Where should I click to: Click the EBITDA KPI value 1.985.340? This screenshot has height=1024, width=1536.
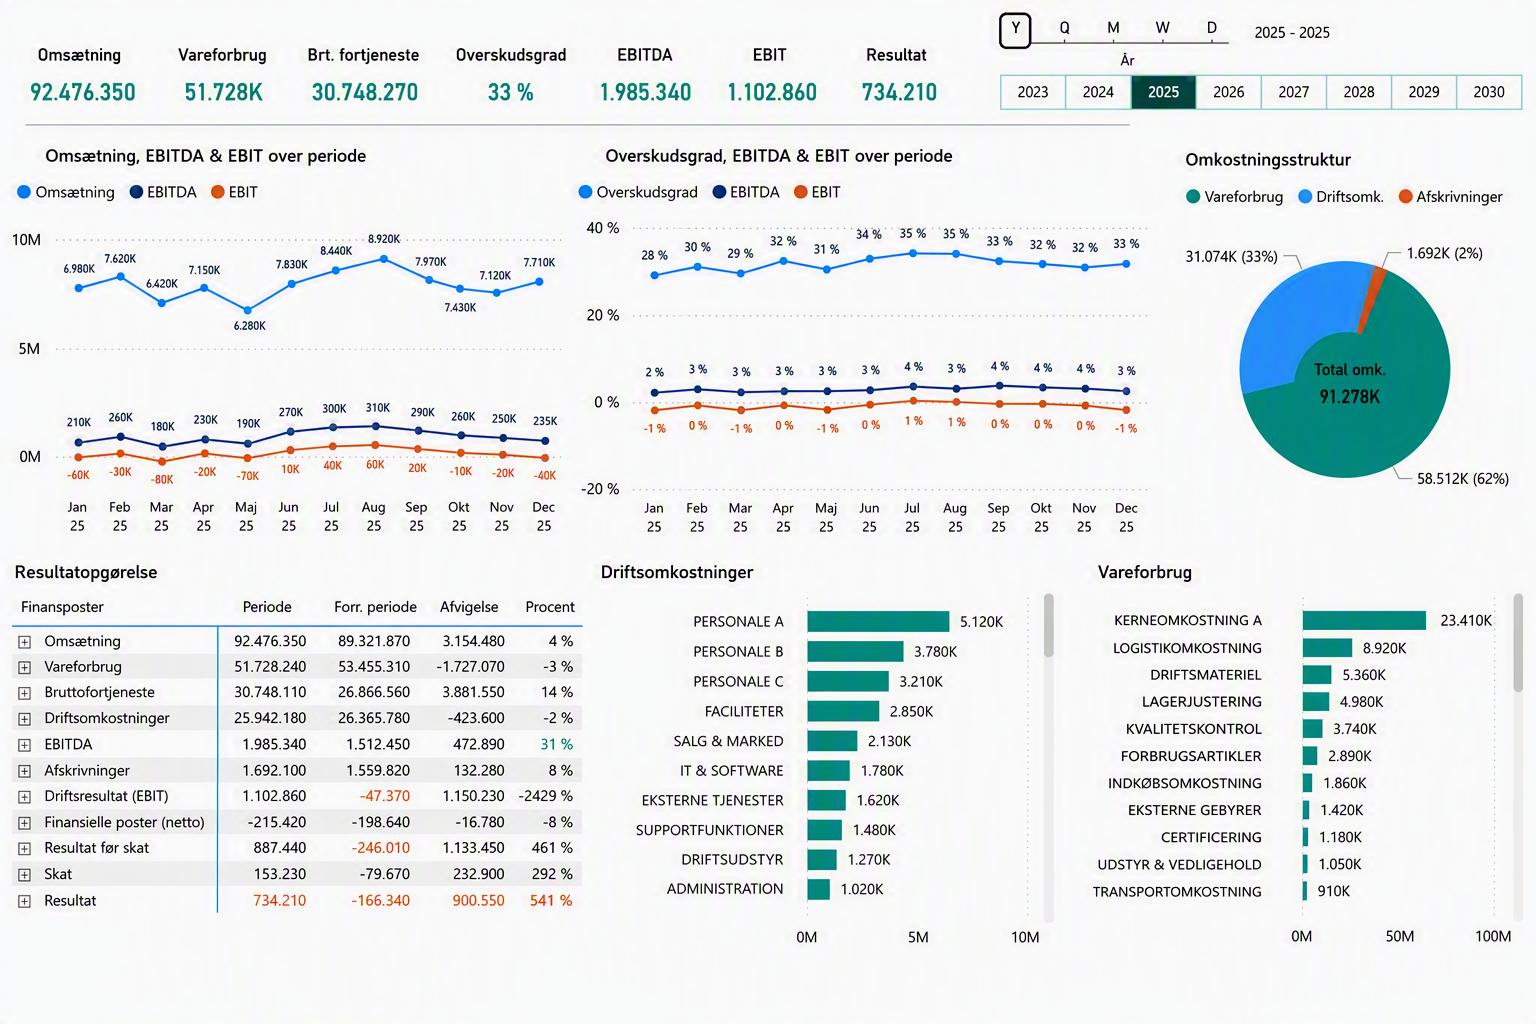tap(645, 93)
